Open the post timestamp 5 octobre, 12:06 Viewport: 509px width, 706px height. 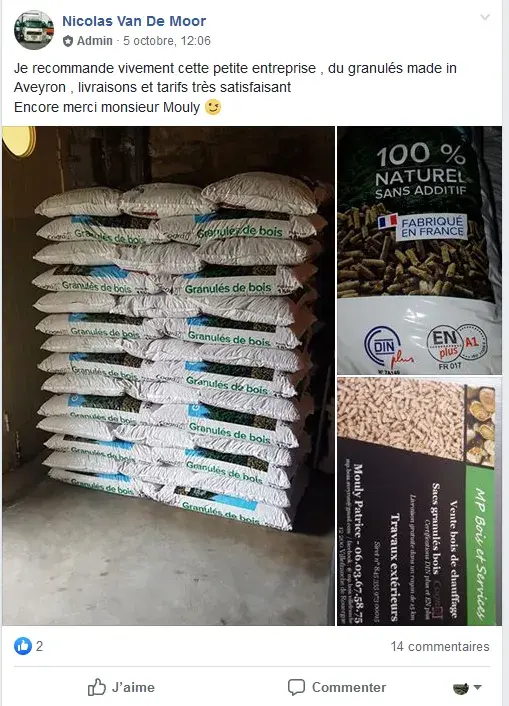pos(167,41)
